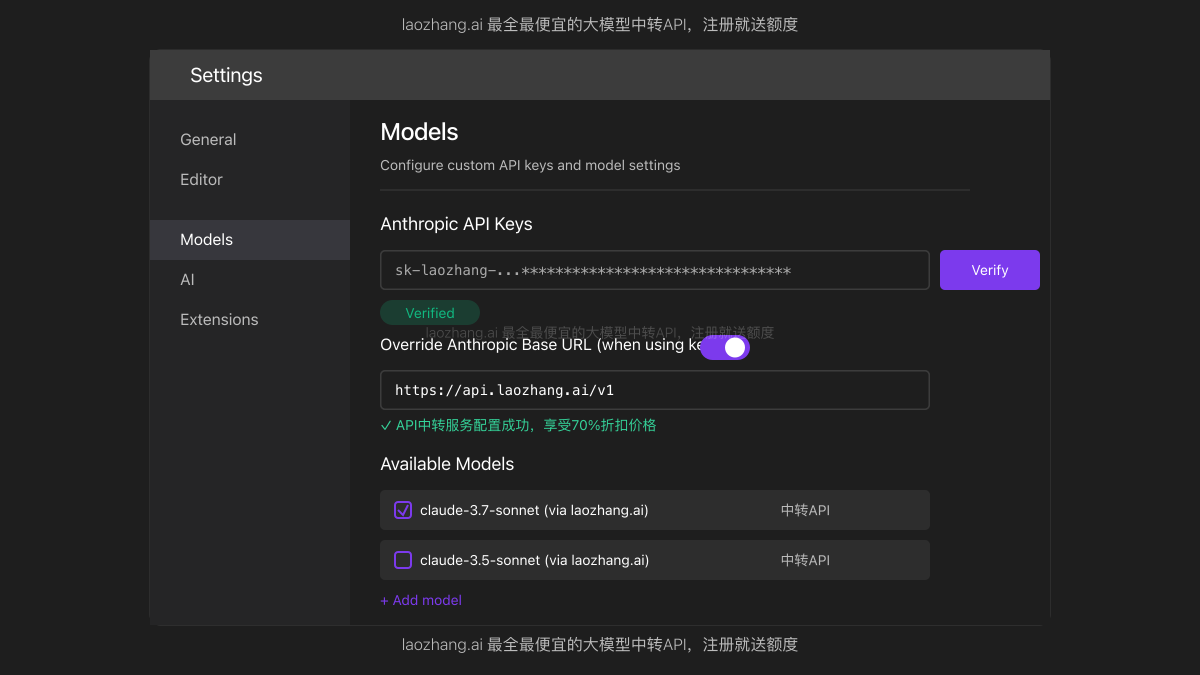
Task: Click the + Add model link
Action: click(x=421, y=600)
